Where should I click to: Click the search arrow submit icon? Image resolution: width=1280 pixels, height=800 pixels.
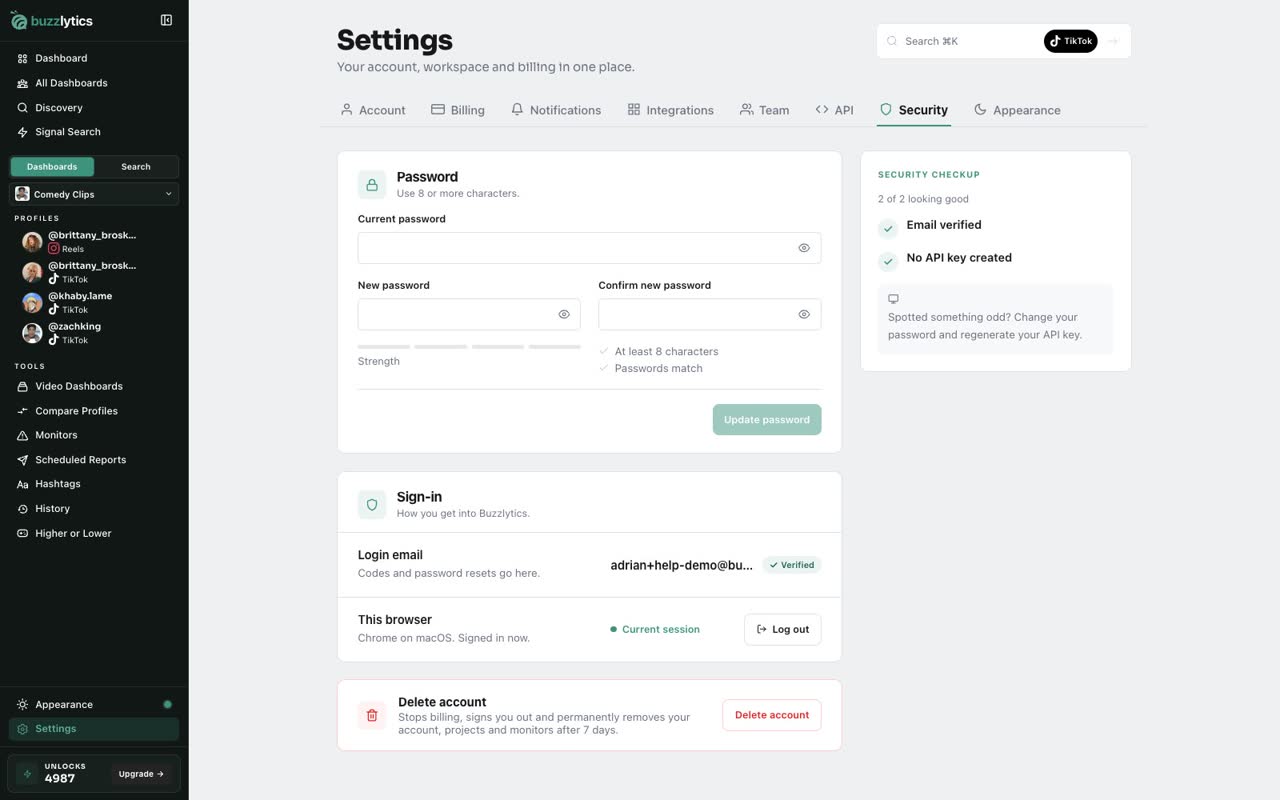[x=1113, y=41]
